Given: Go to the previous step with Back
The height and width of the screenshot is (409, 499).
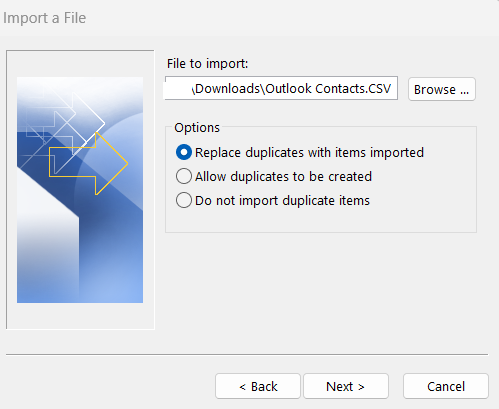Looking at the screenshot, I should [x=258, y=386].
